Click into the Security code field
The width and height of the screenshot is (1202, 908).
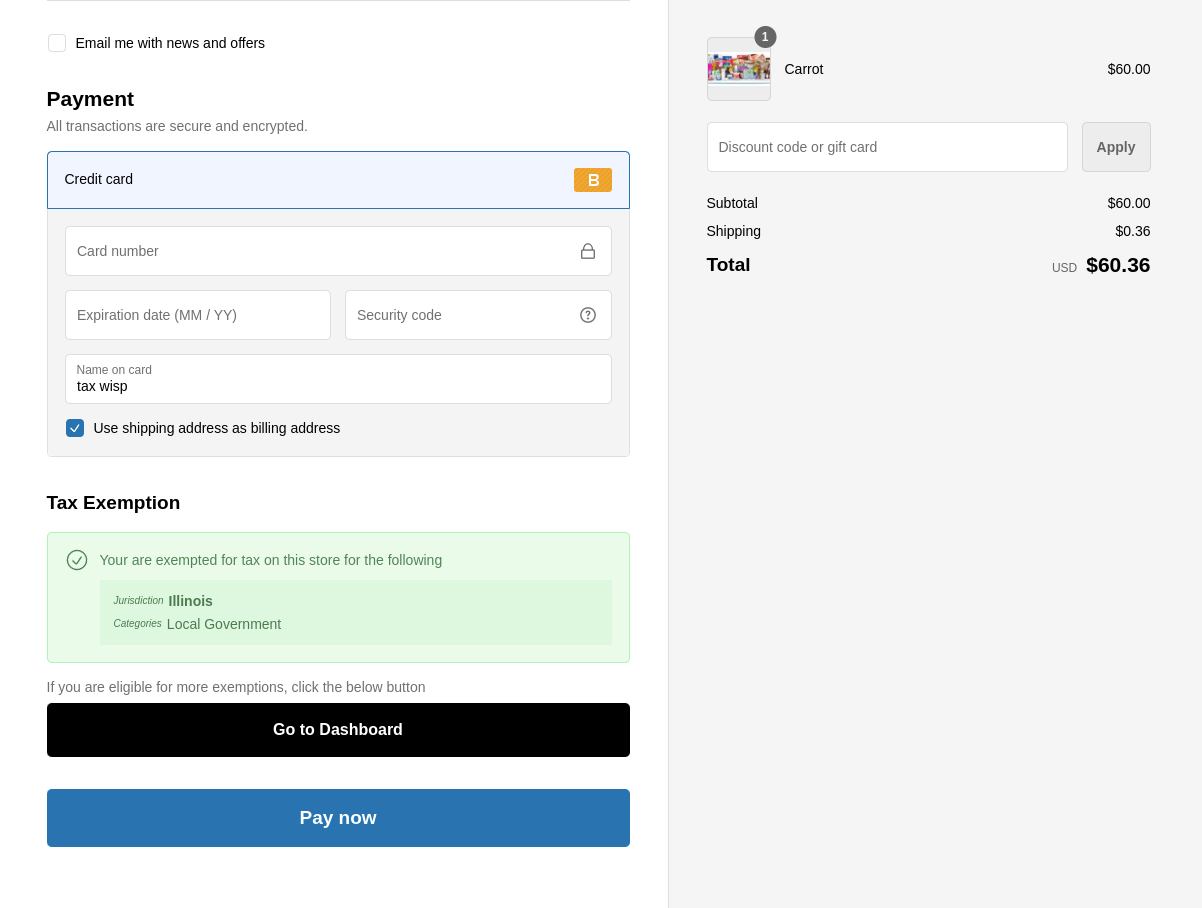pyautogui.click(x=478, y=315)
